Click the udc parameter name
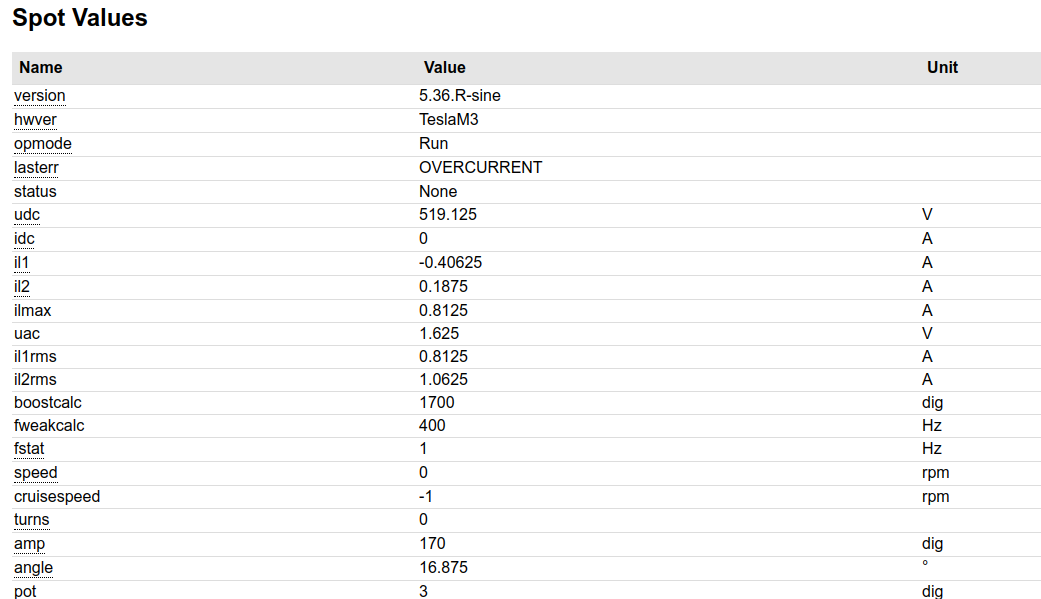The height and width of the screenshot is (599, 1041). tap(27, 215)
